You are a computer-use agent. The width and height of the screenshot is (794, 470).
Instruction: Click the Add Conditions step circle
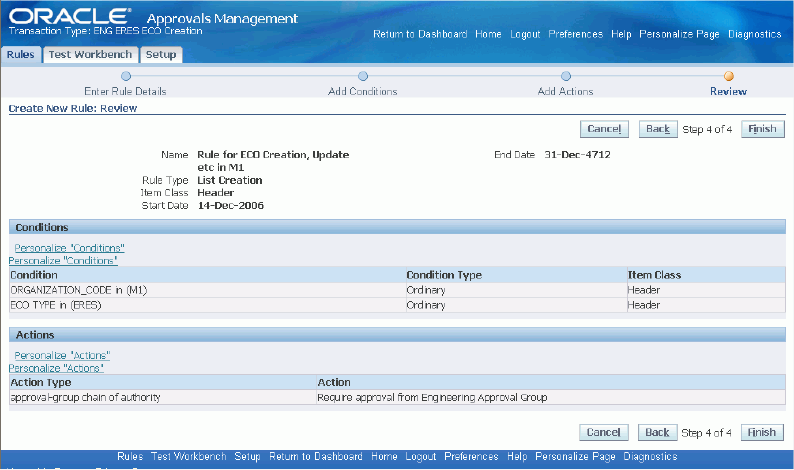(363, 76)
